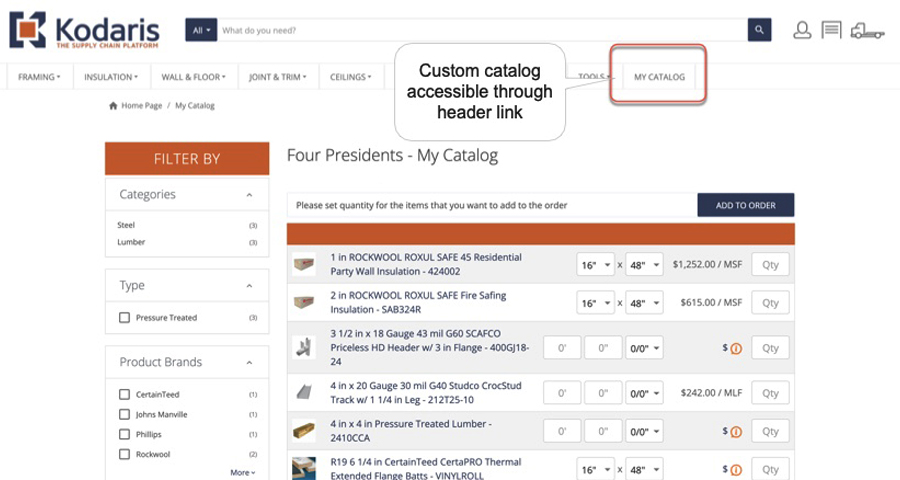
Task: Open the order list icon
Action: [831, 30]
